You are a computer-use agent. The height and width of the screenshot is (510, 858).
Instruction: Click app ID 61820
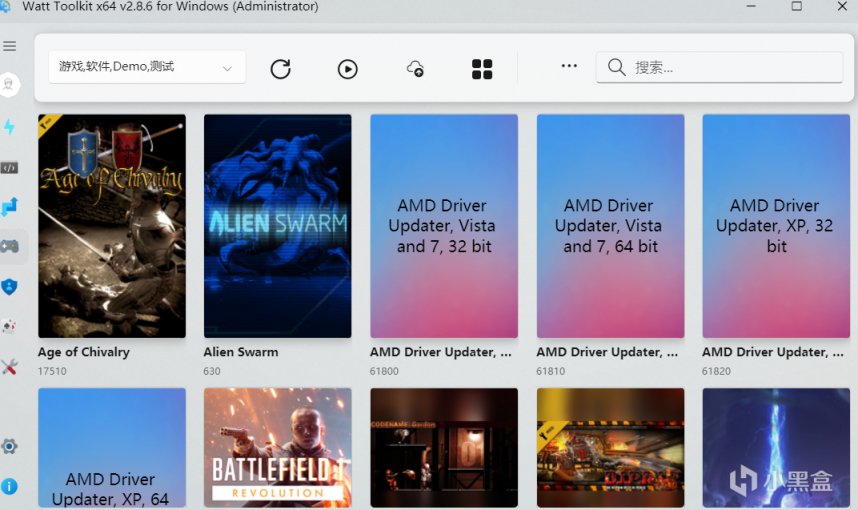pyautogui.click(x=716, y=371)
